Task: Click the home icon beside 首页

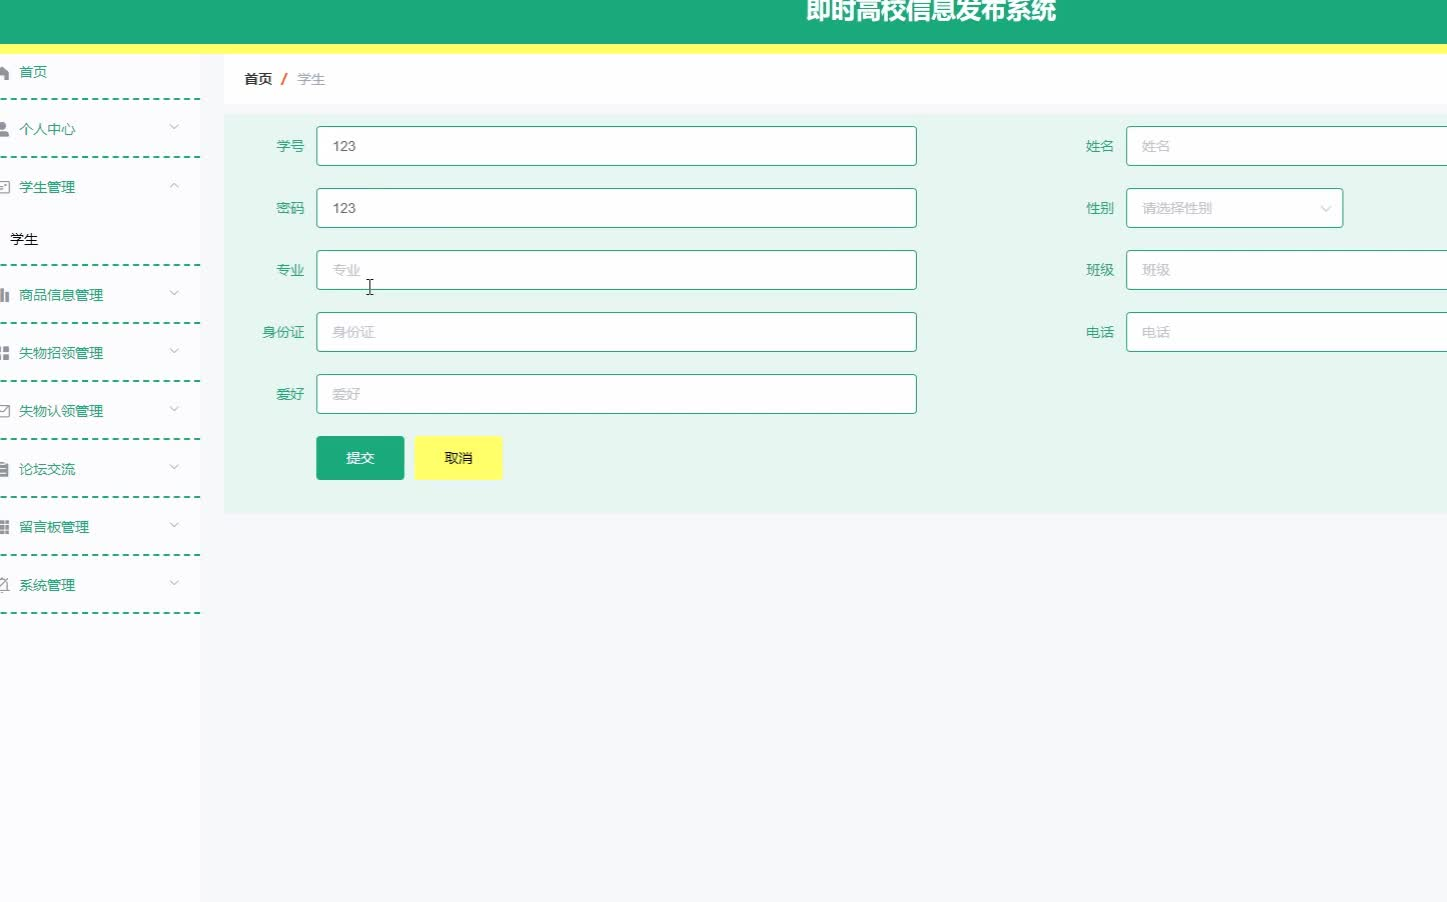Action: [x=6, y=71]
